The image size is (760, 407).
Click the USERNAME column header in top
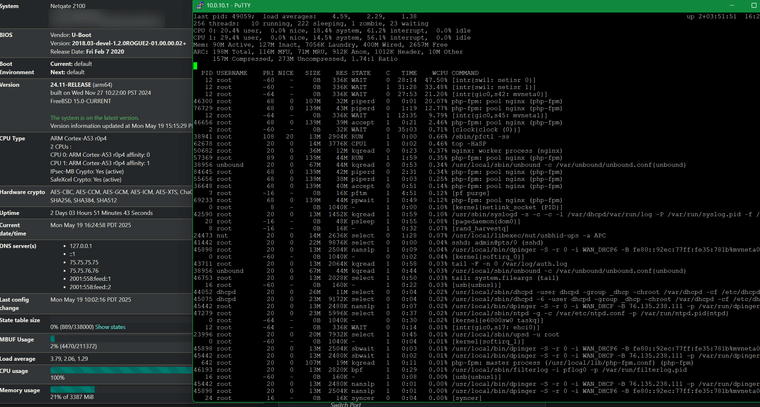point(232,73)
